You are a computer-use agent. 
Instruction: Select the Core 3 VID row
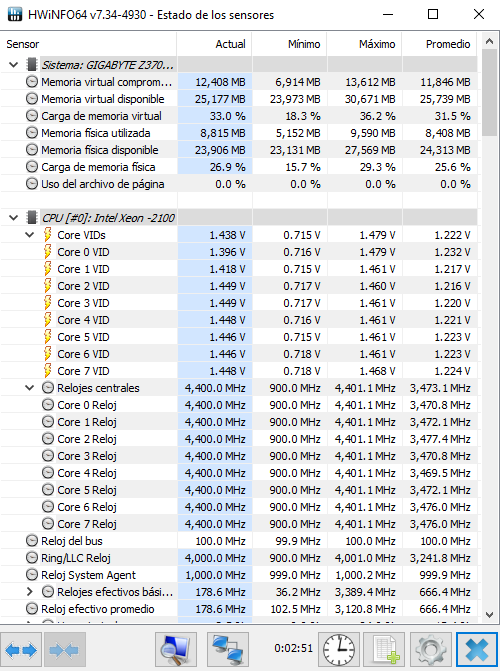tap(239, 303)
